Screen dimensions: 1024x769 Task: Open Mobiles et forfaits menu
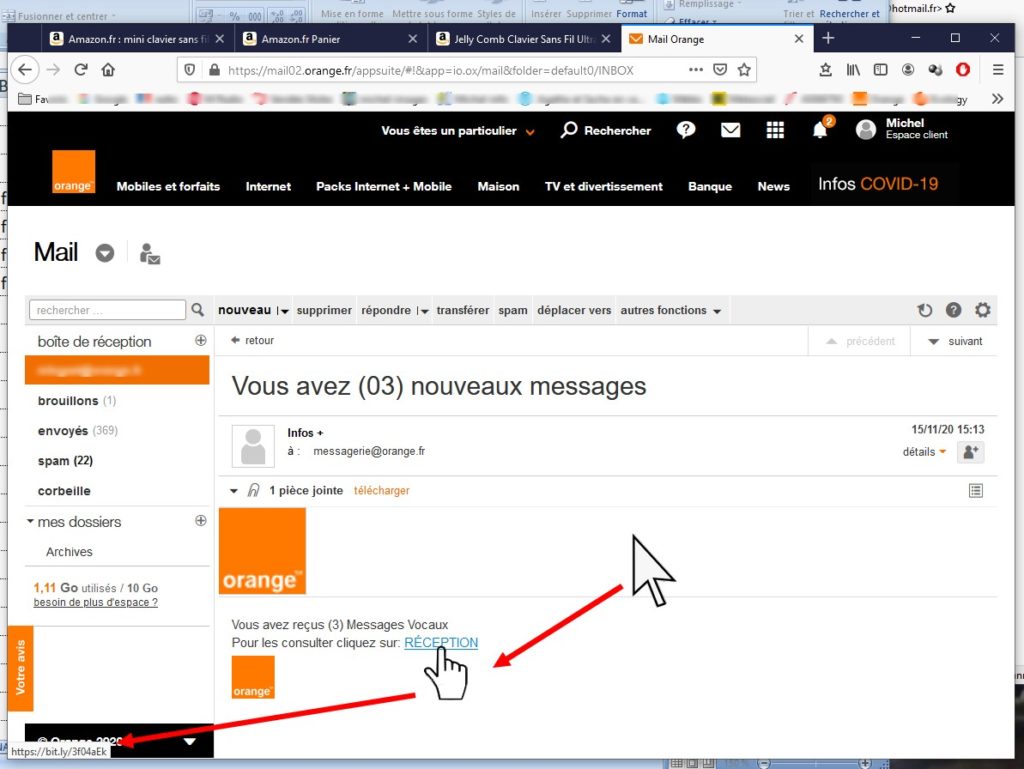pos(168,187)
